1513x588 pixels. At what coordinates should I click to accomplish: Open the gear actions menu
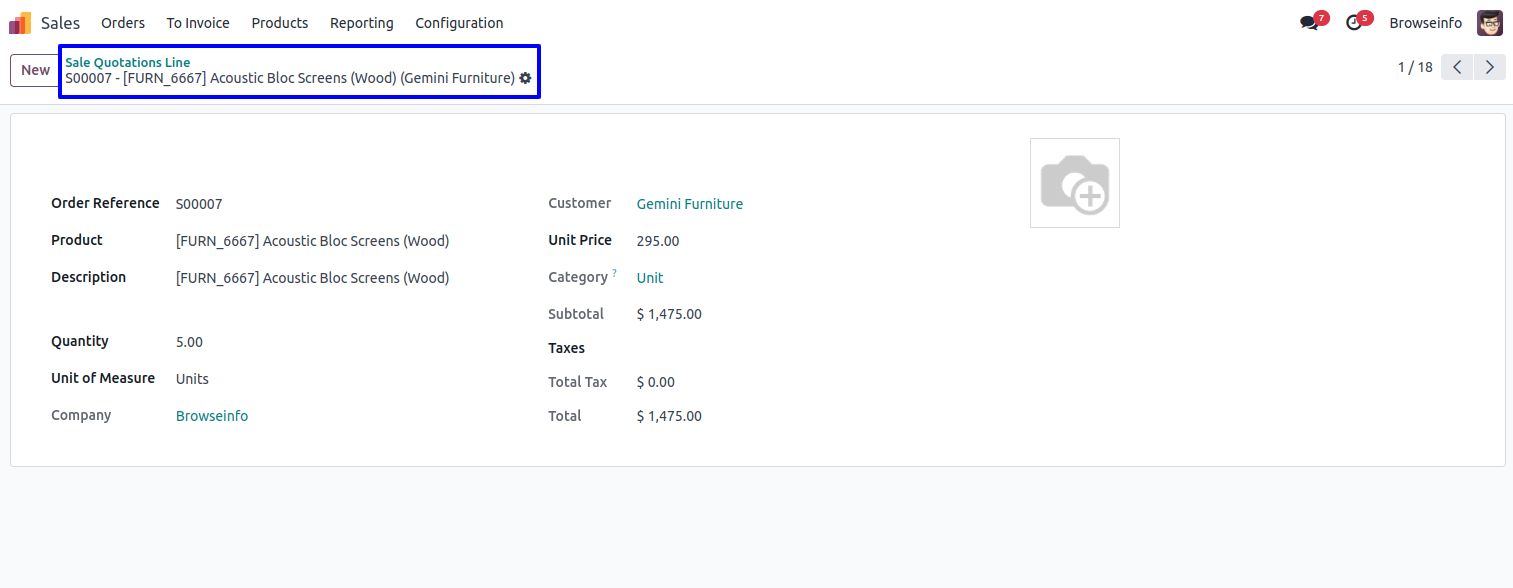pyautogui.click(x=526, y=78)
